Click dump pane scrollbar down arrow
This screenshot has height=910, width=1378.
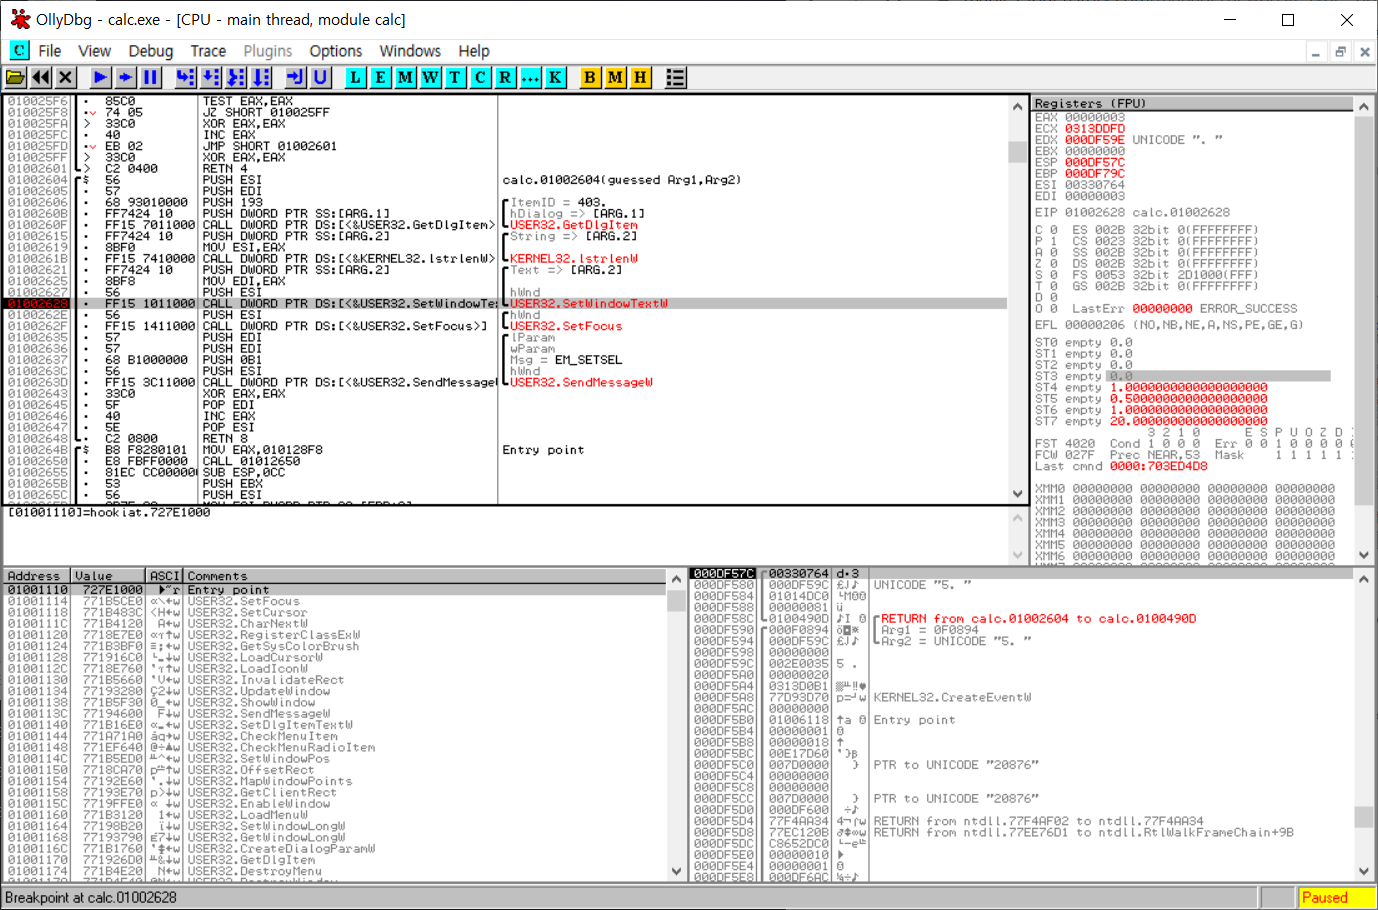point(676,871)
